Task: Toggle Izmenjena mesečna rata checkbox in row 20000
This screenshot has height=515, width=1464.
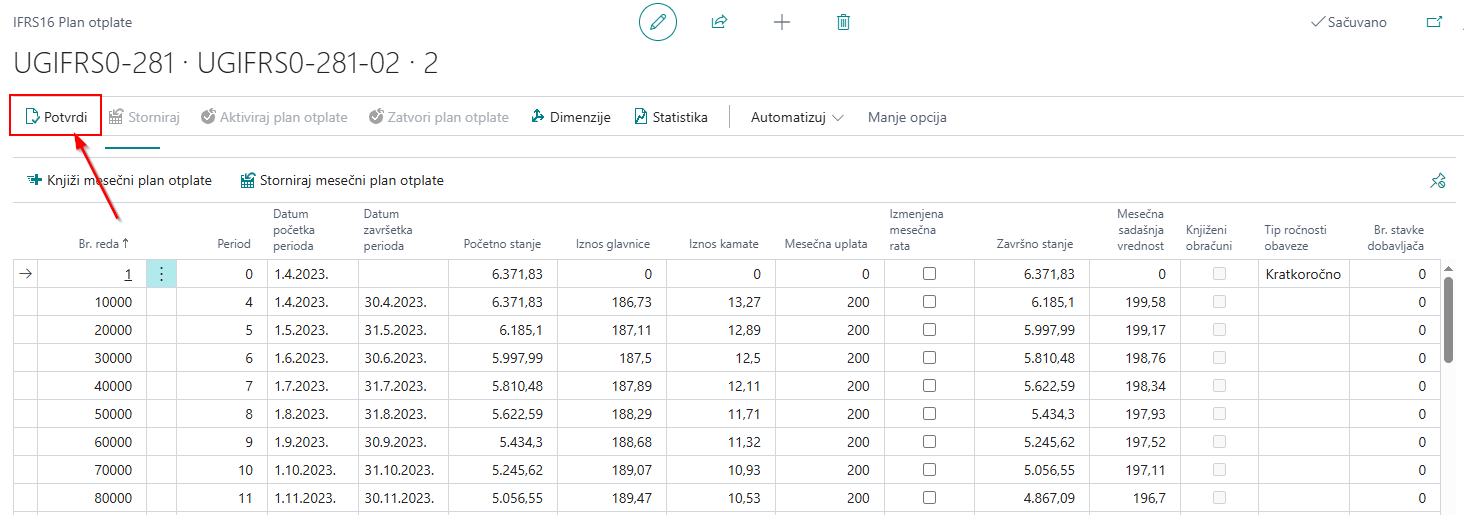Action: point(929,330)
